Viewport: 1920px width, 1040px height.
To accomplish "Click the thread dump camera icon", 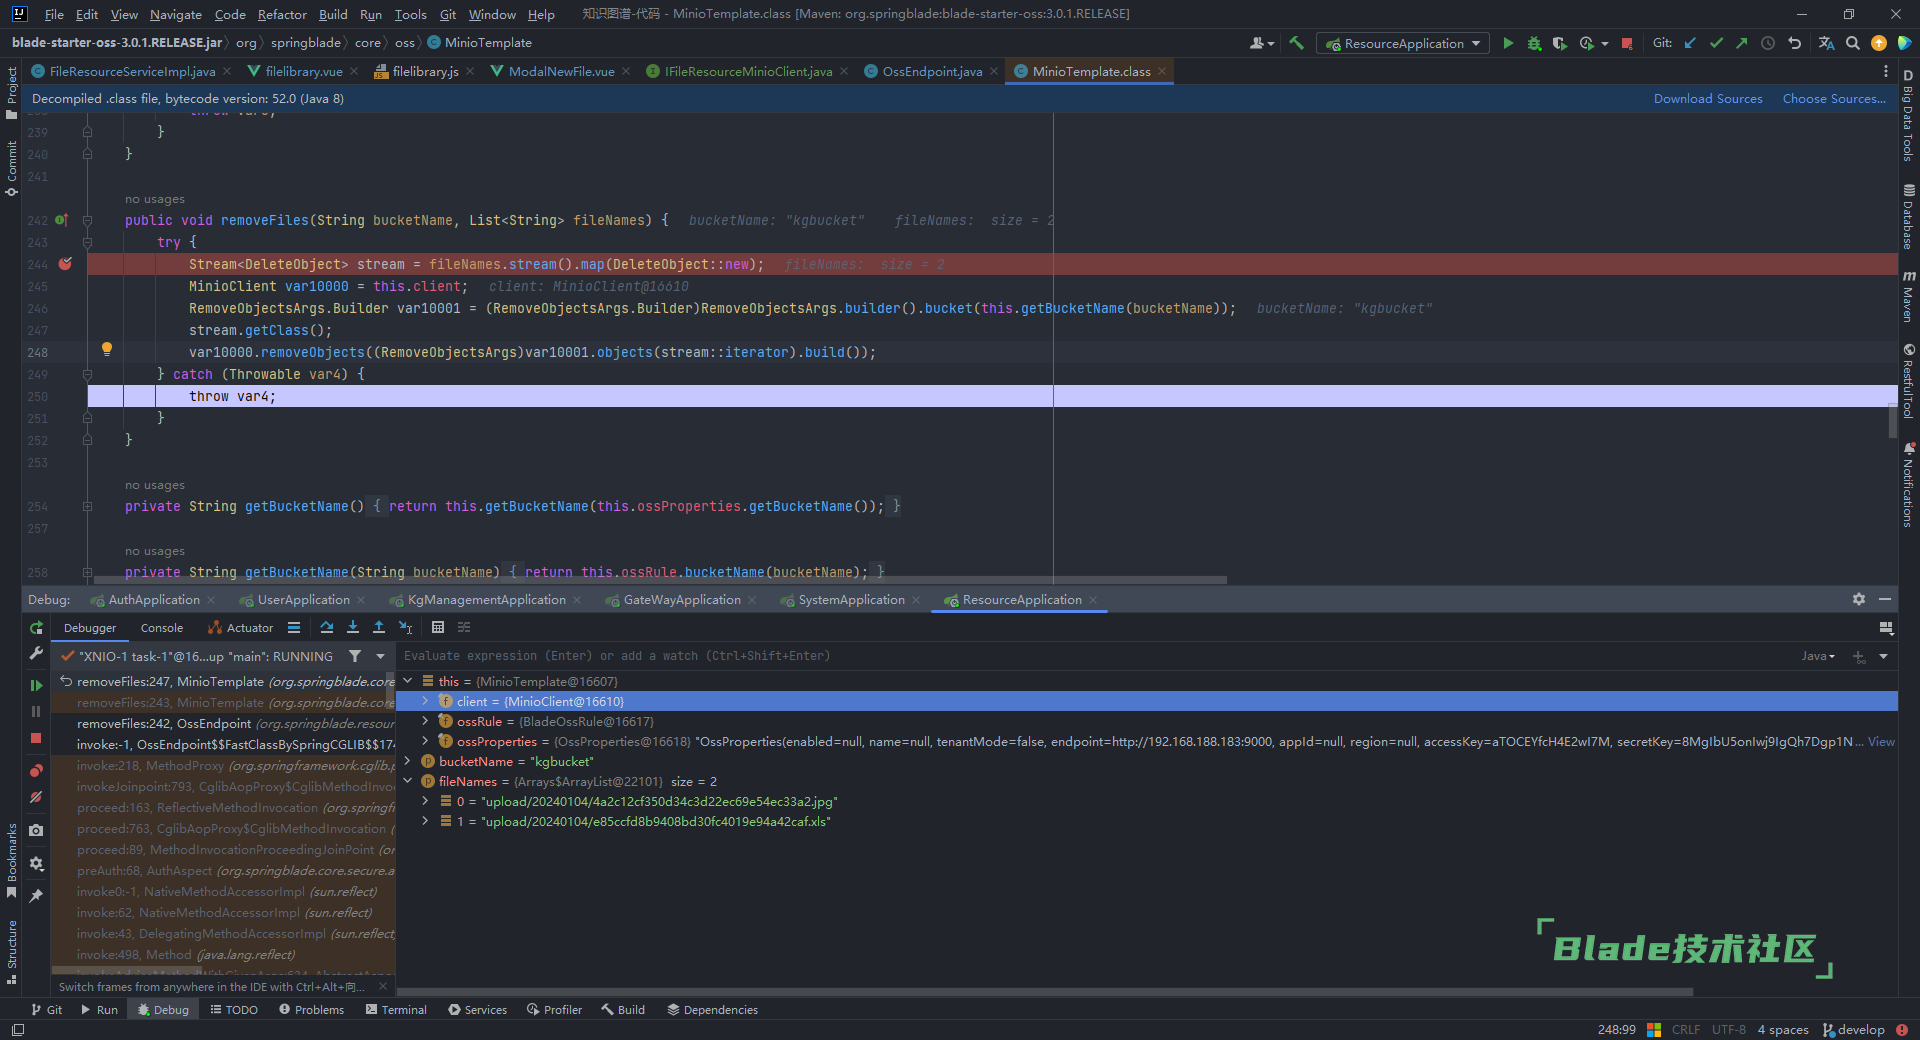I will coord(36,830).
